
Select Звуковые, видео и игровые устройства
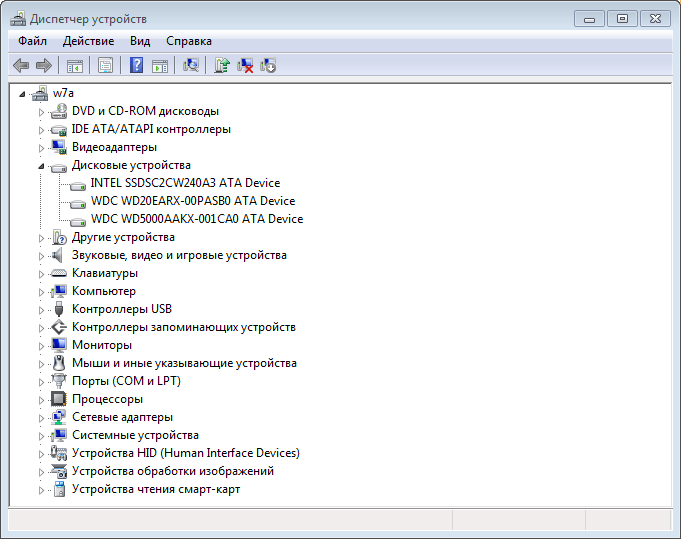(x=179, y=255)
